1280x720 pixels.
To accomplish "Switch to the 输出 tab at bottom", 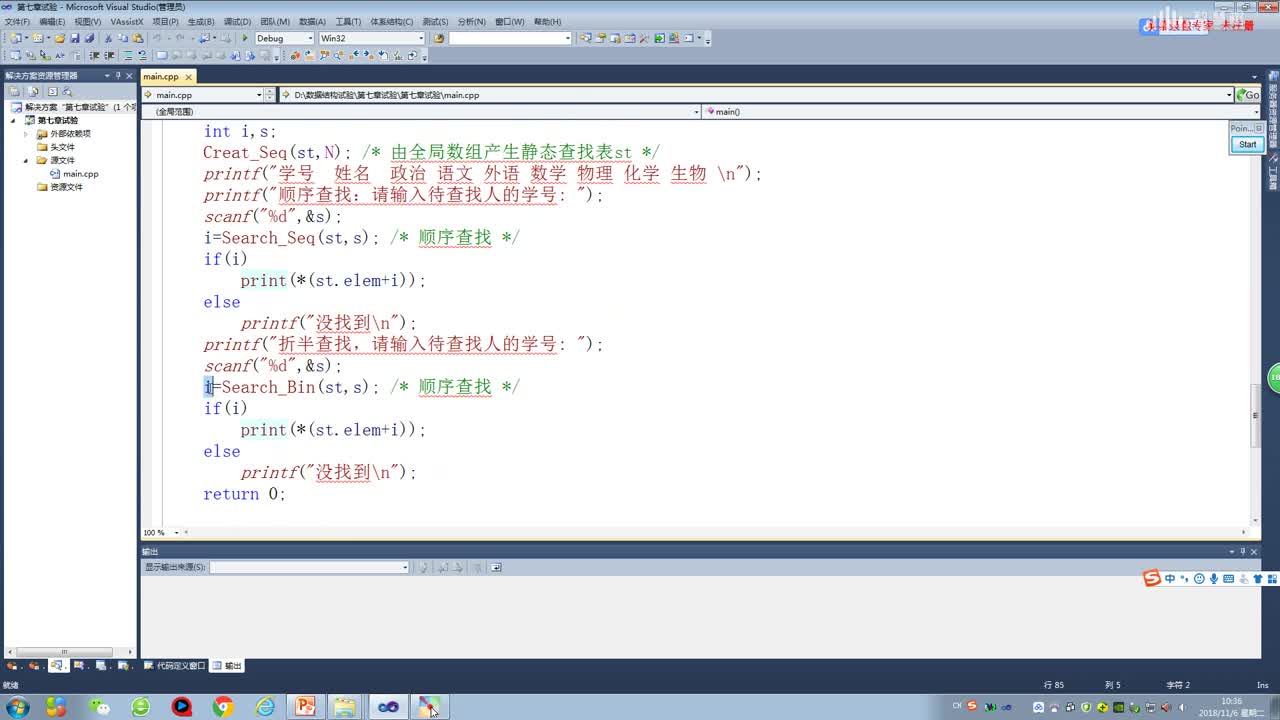I will [x=227, y=666].
